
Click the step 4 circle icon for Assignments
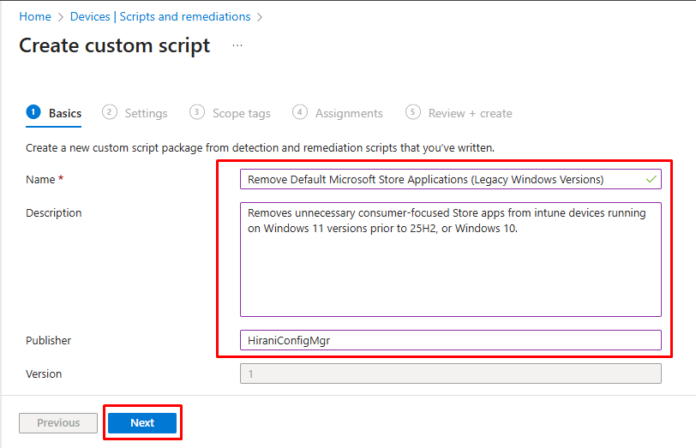tap(300, 112)
